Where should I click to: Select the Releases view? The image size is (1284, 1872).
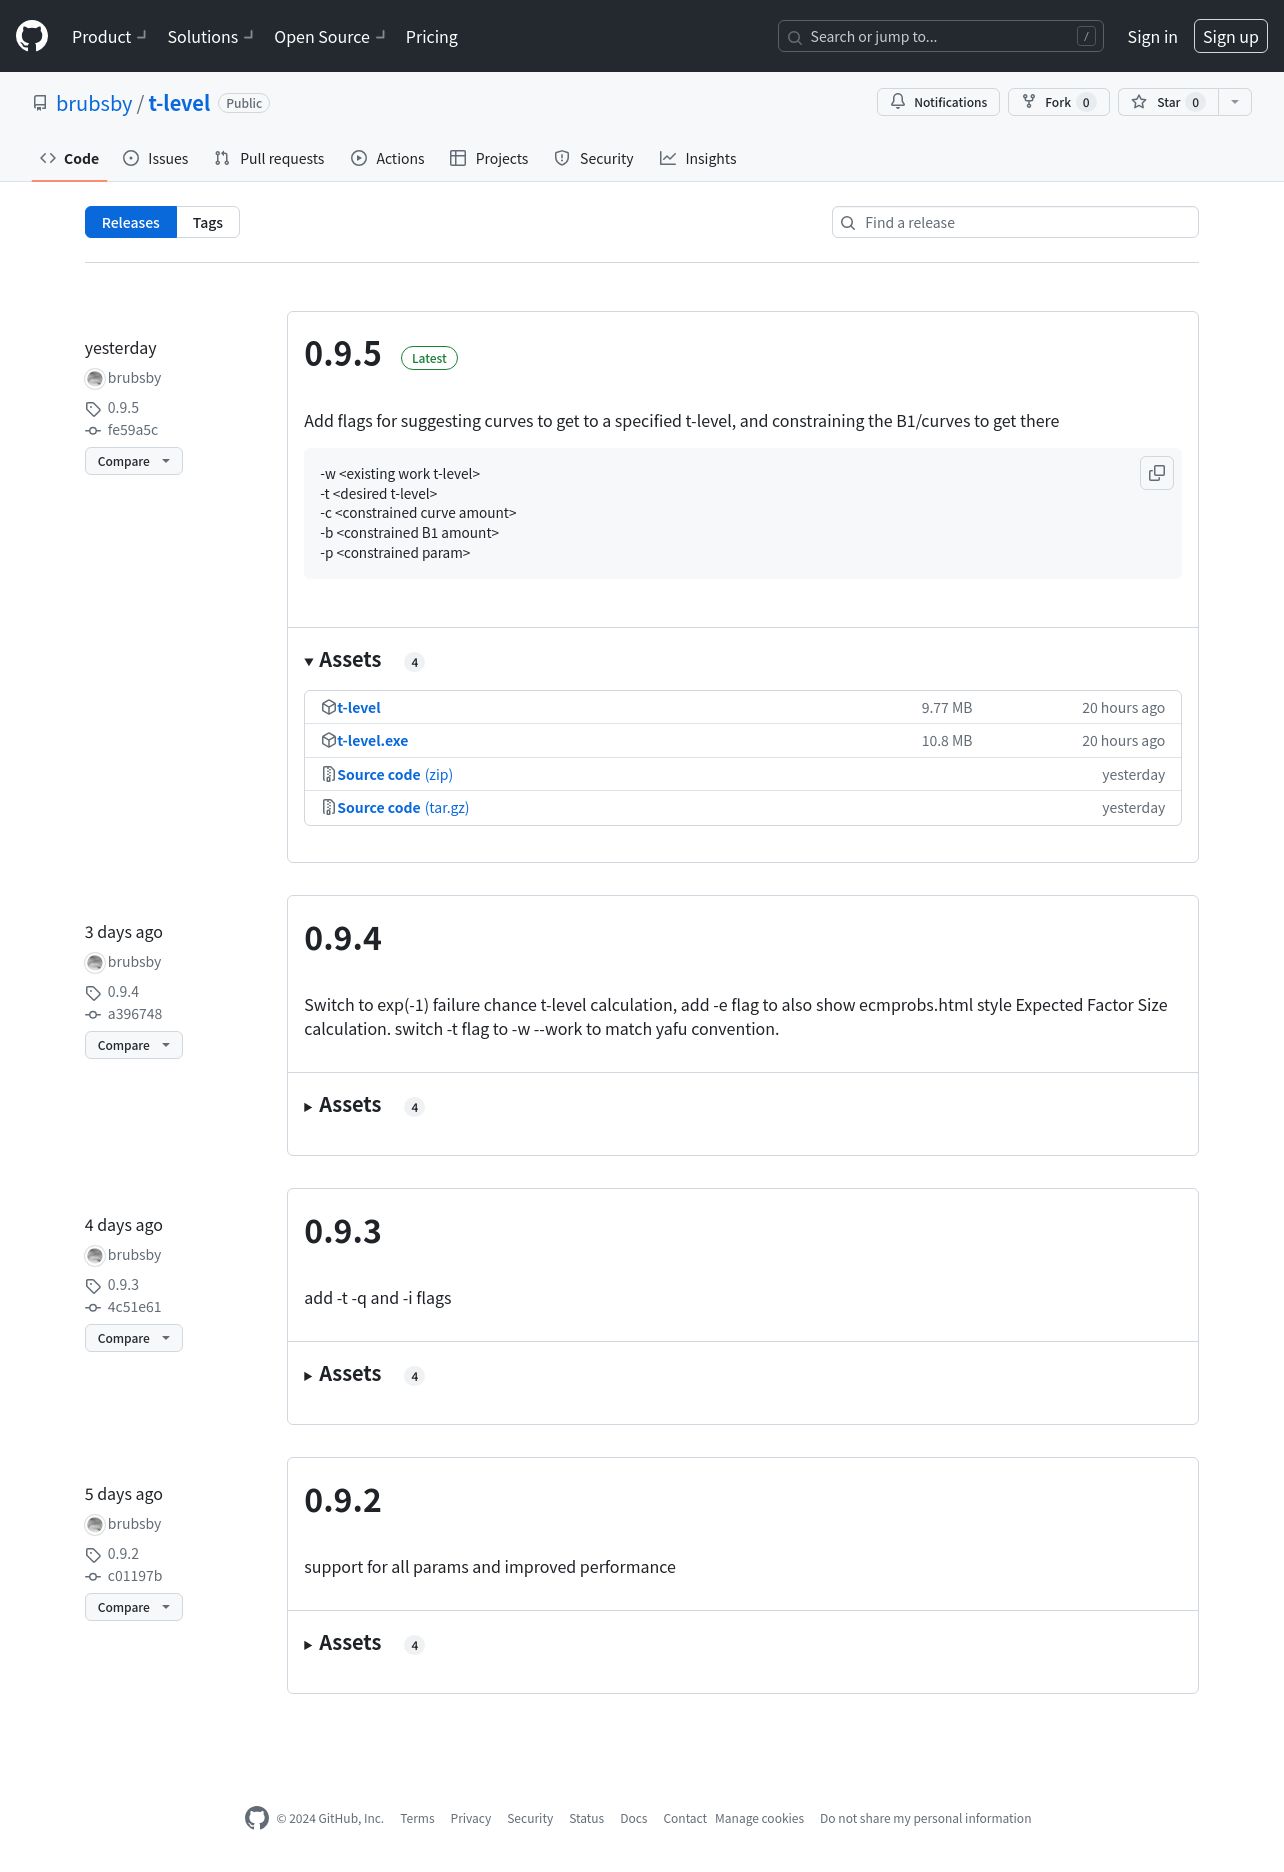point(131,222)
